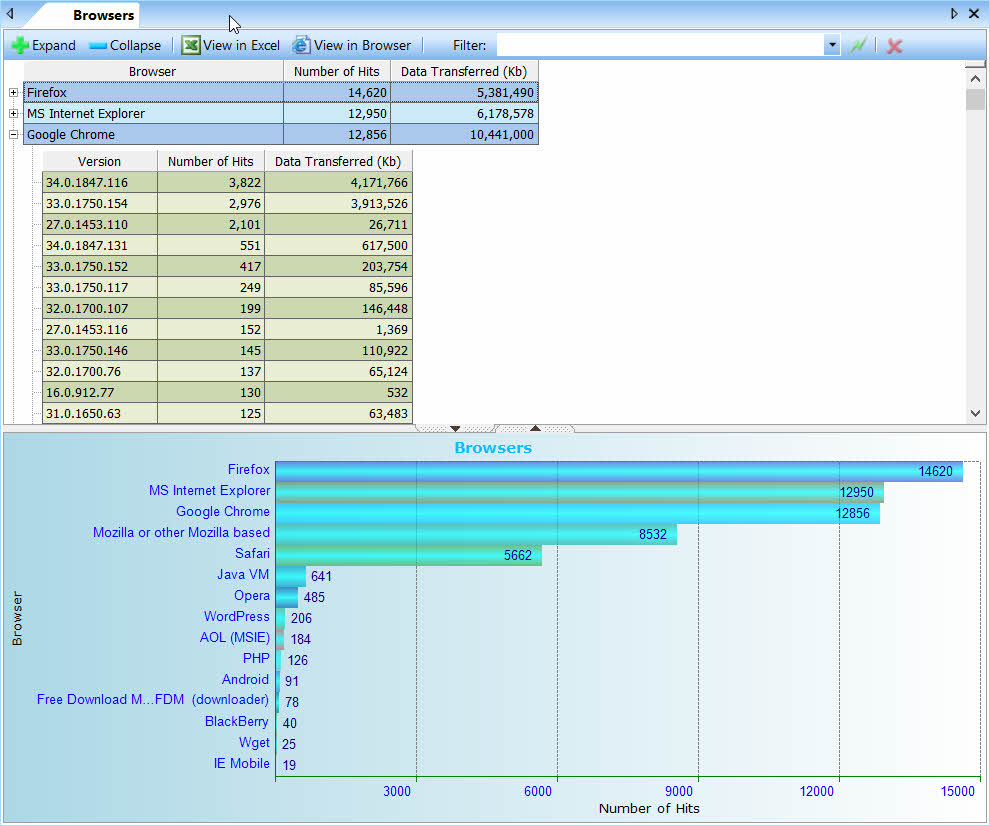Click the blue Collapse icon
This screenshot has width=990, height=826.
(98, 45)
